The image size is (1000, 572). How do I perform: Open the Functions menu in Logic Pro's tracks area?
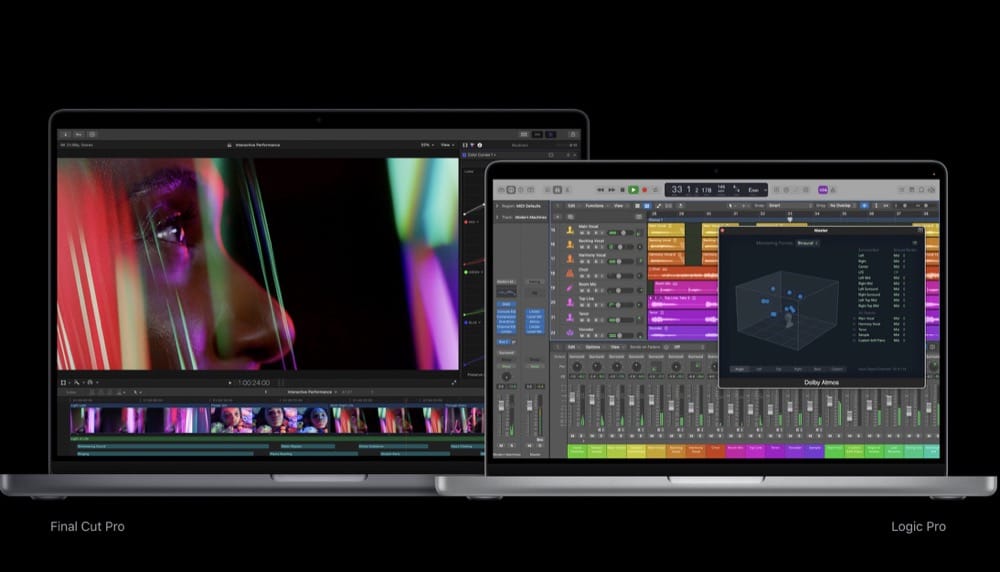(x=595, y=206)
